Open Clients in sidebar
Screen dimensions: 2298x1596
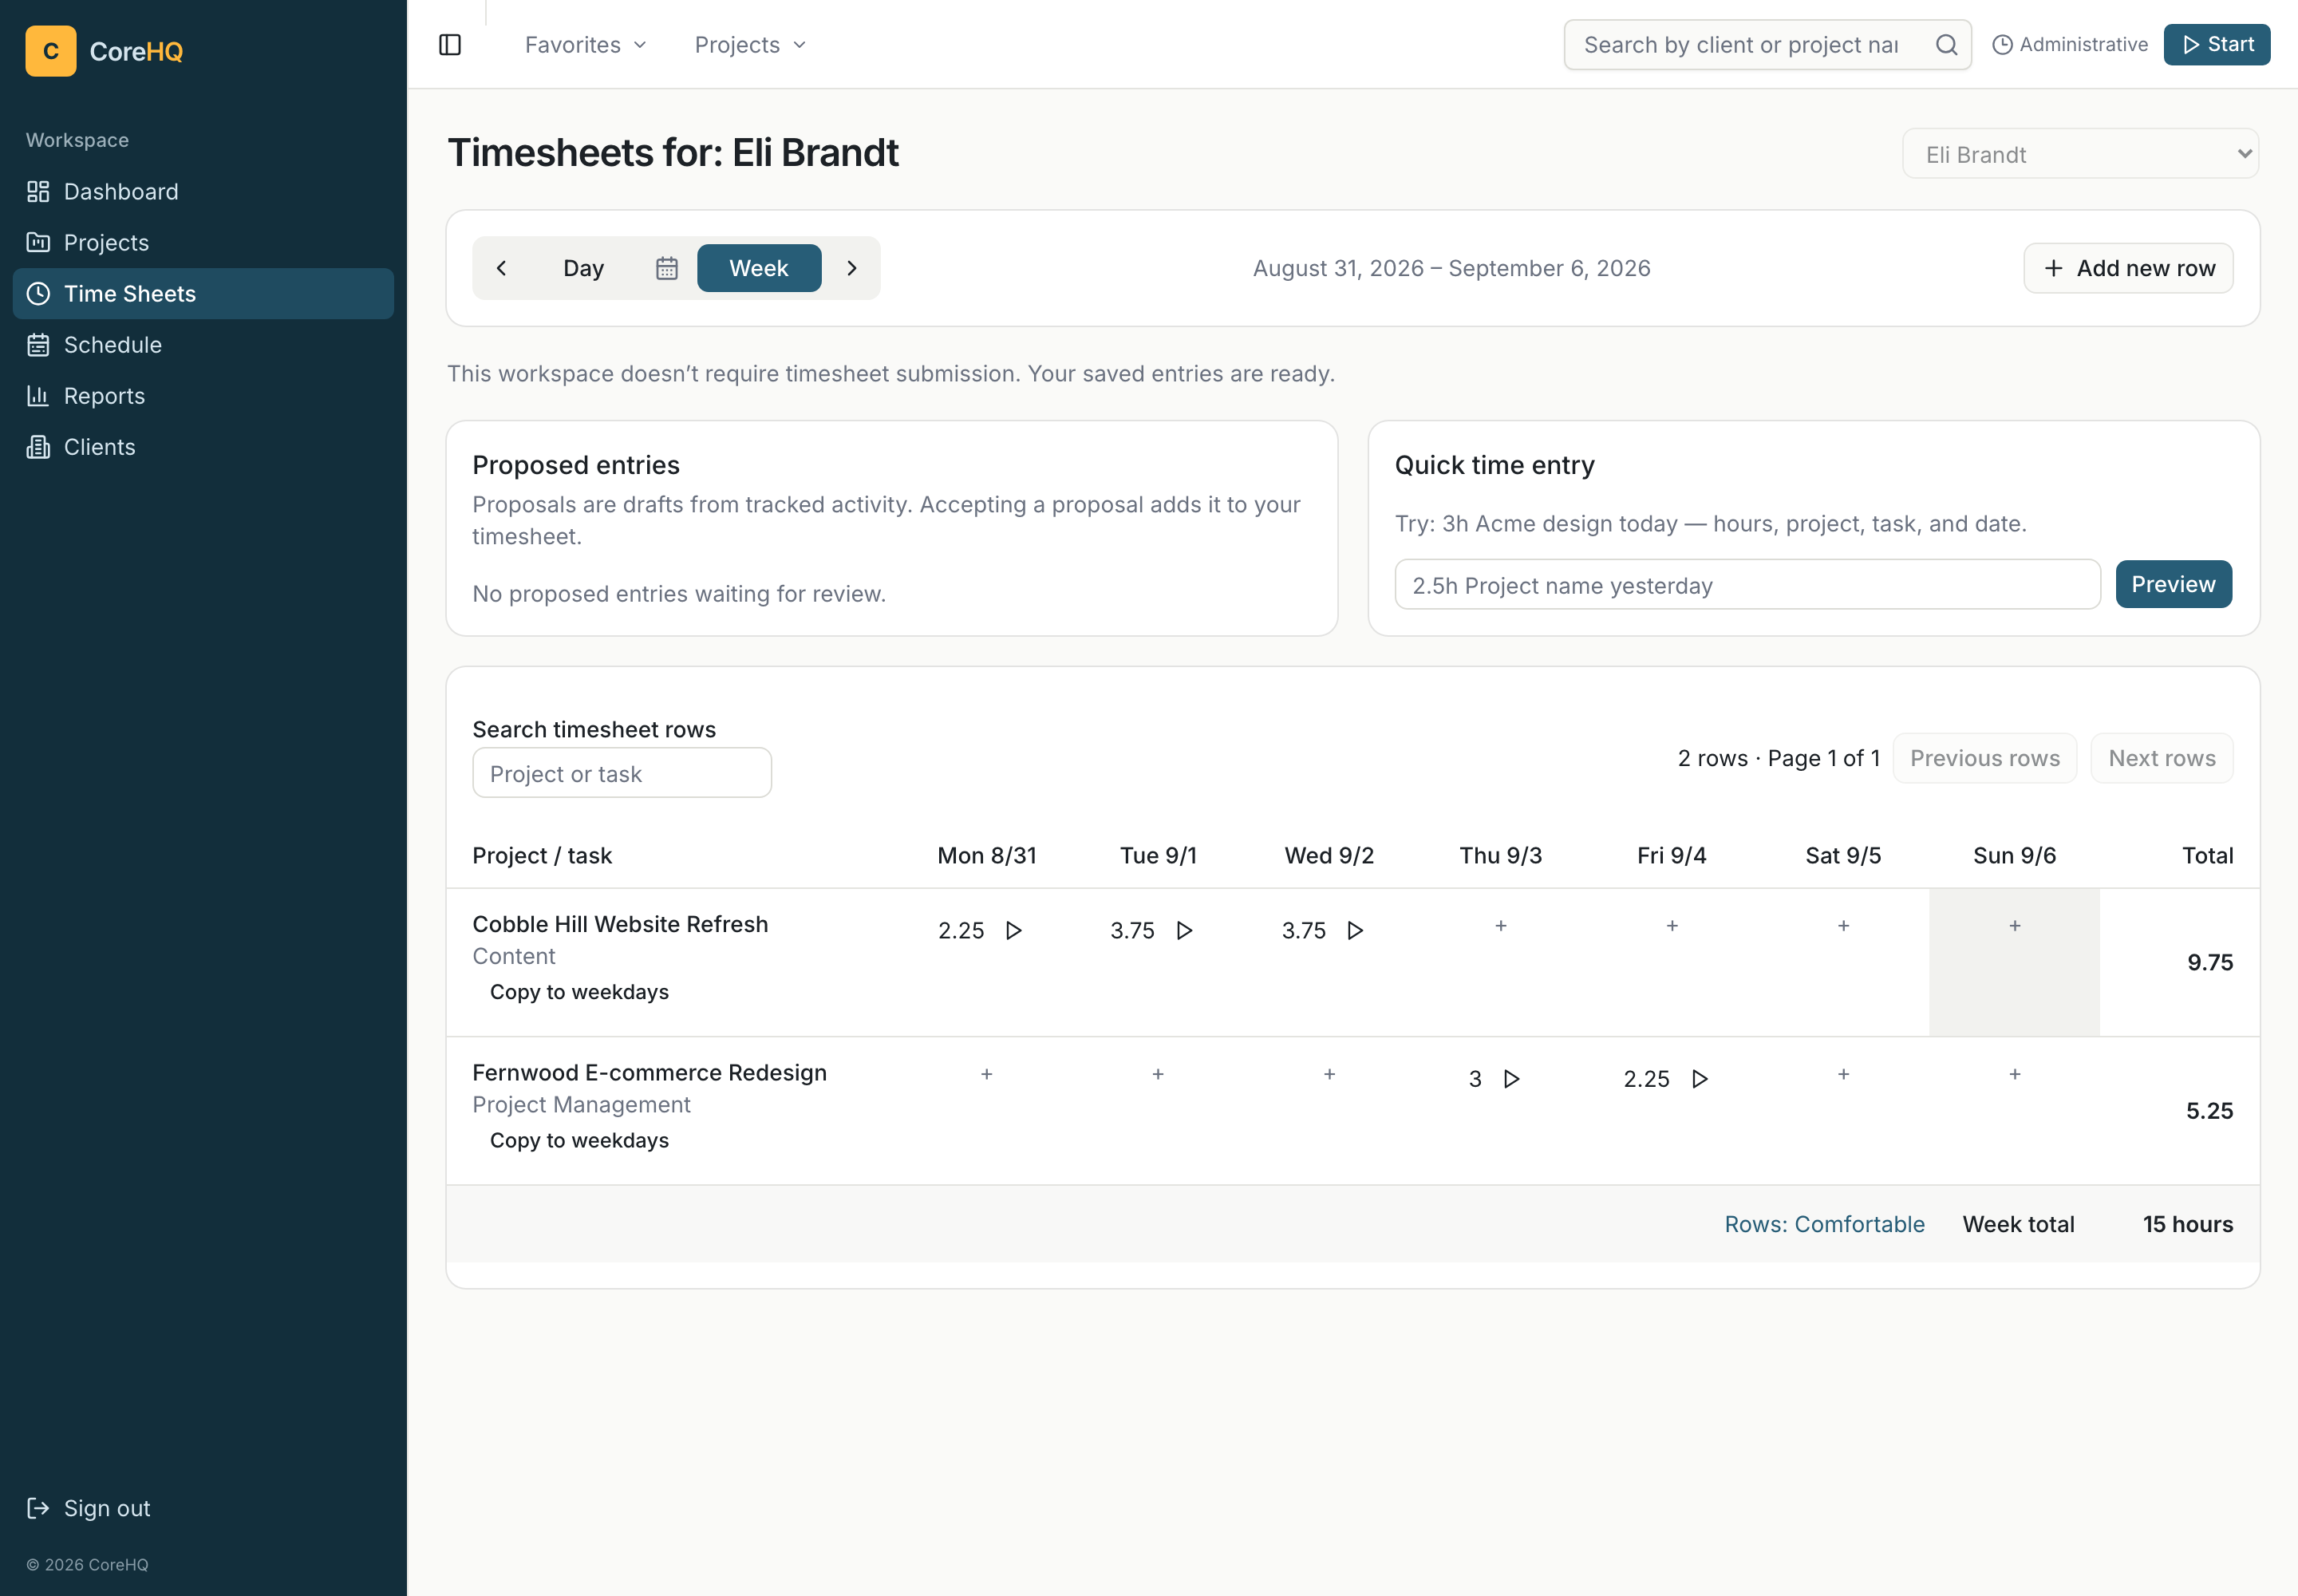(x=203, y=447)
